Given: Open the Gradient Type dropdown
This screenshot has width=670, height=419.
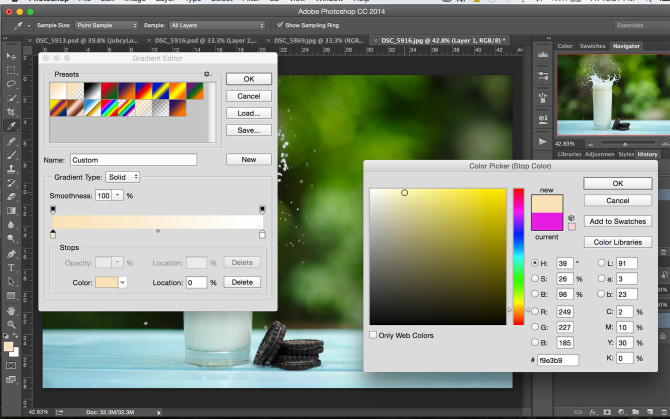Looking at the screenshot, I should coord(123,177).
